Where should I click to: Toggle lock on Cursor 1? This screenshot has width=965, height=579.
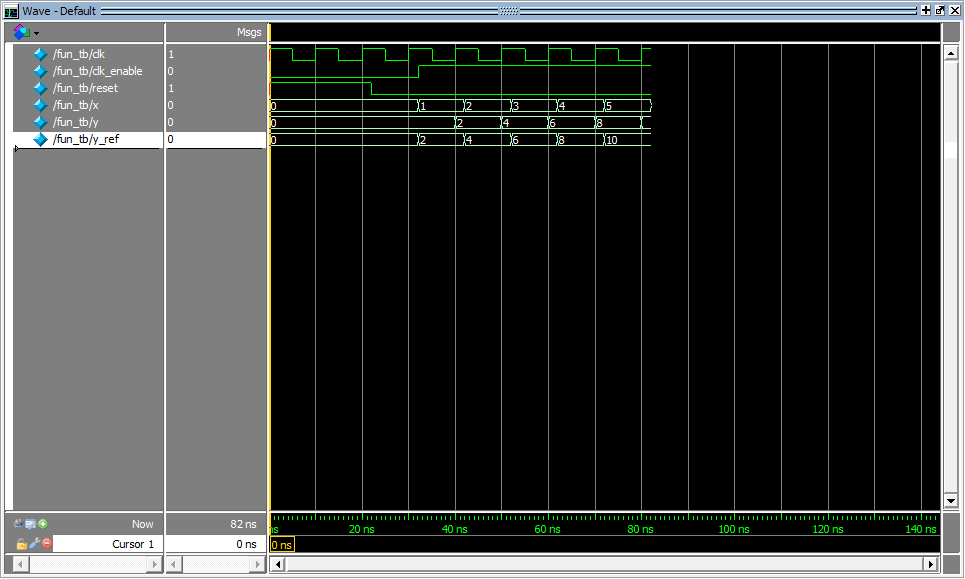(x=22, y=544)
